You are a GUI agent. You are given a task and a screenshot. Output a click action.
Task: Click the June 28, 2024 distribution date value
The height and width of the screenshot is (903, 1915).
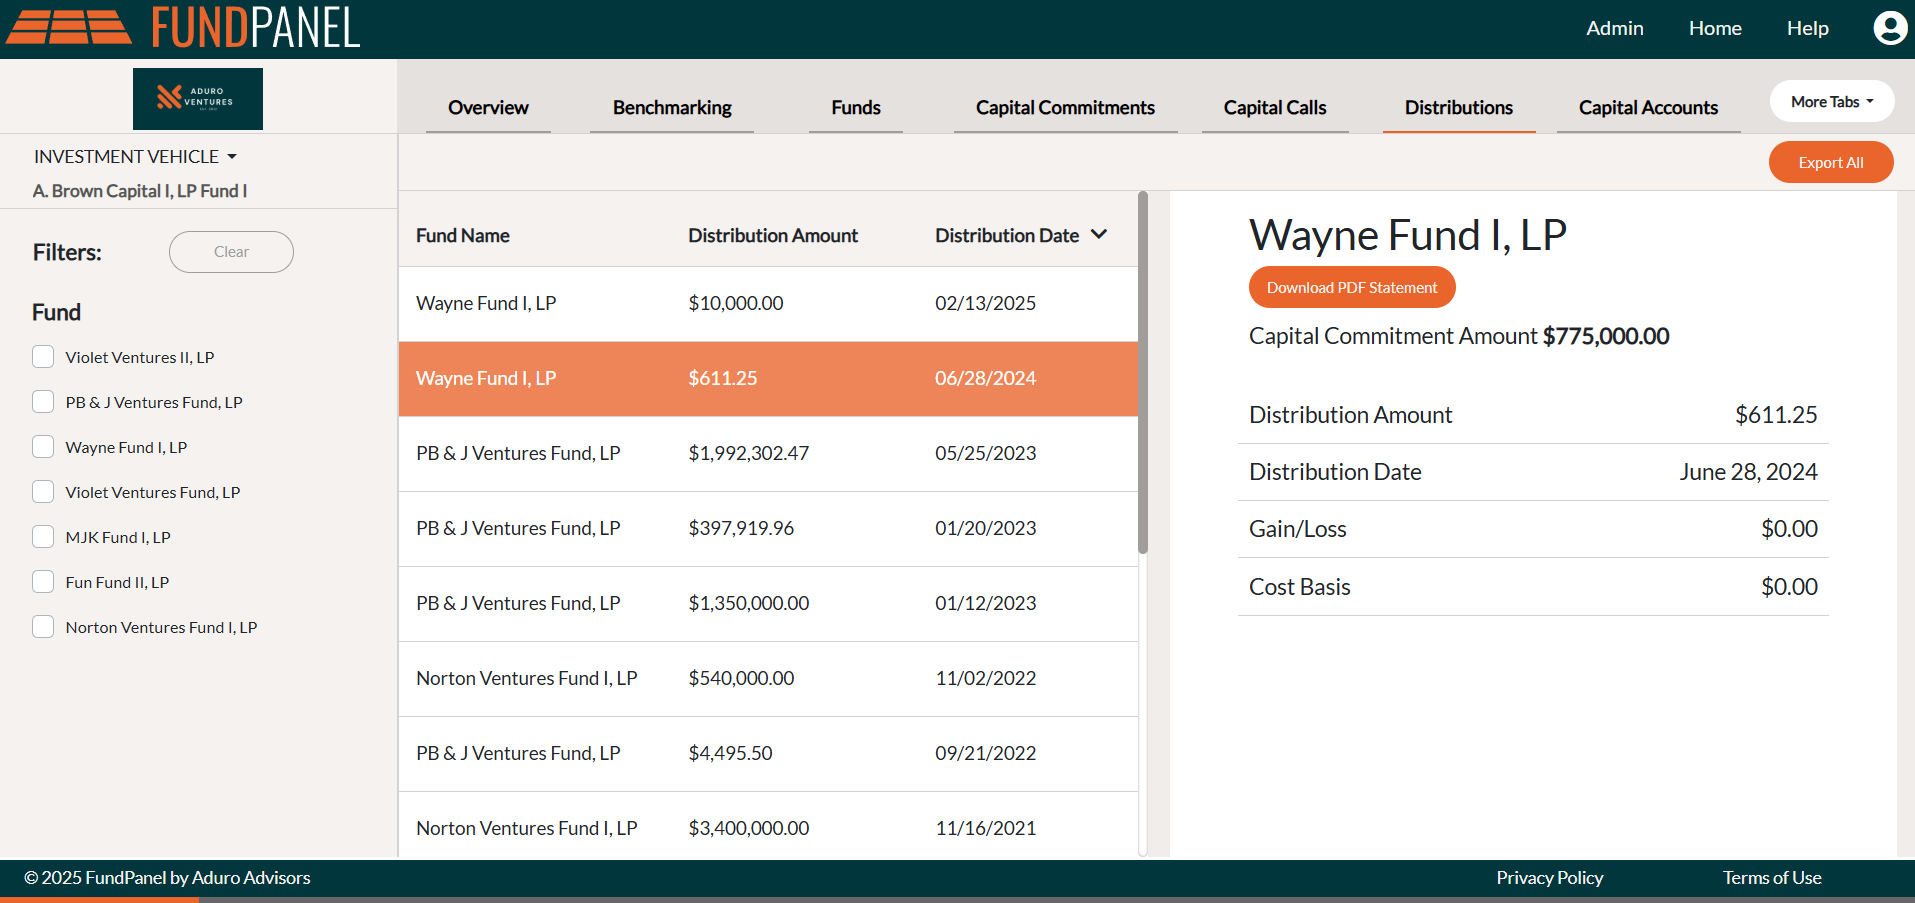point(1748,472)
